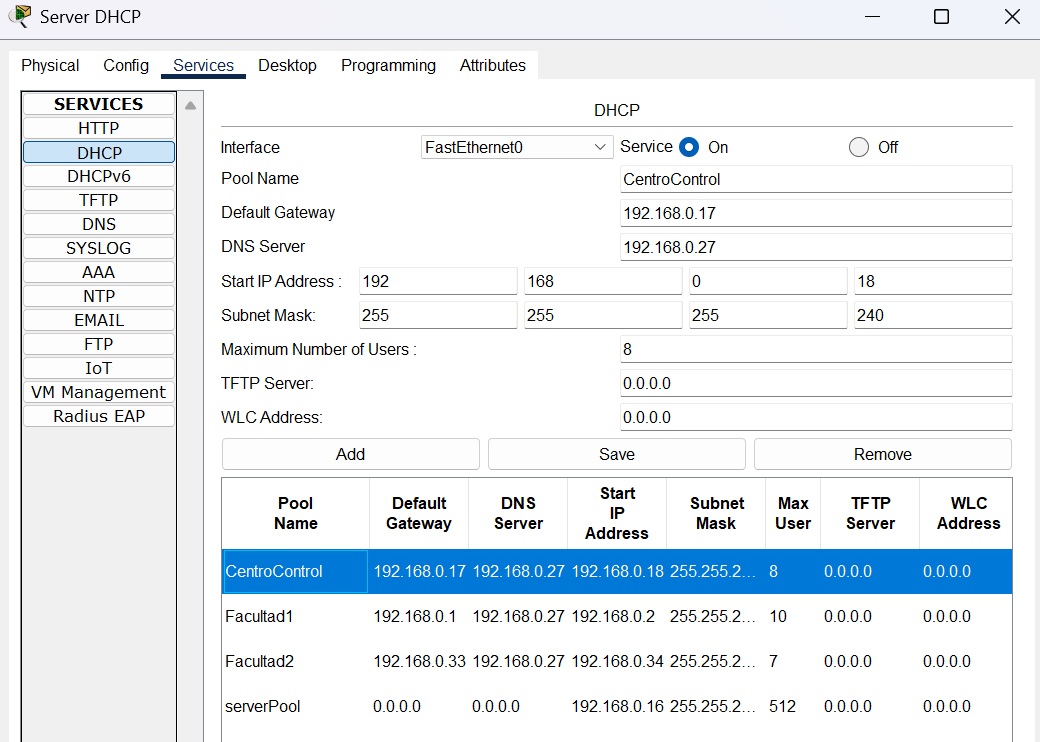1040x742 pixels.
Task: Click the Start IP Address column header
Action: (x=617, y=513)
